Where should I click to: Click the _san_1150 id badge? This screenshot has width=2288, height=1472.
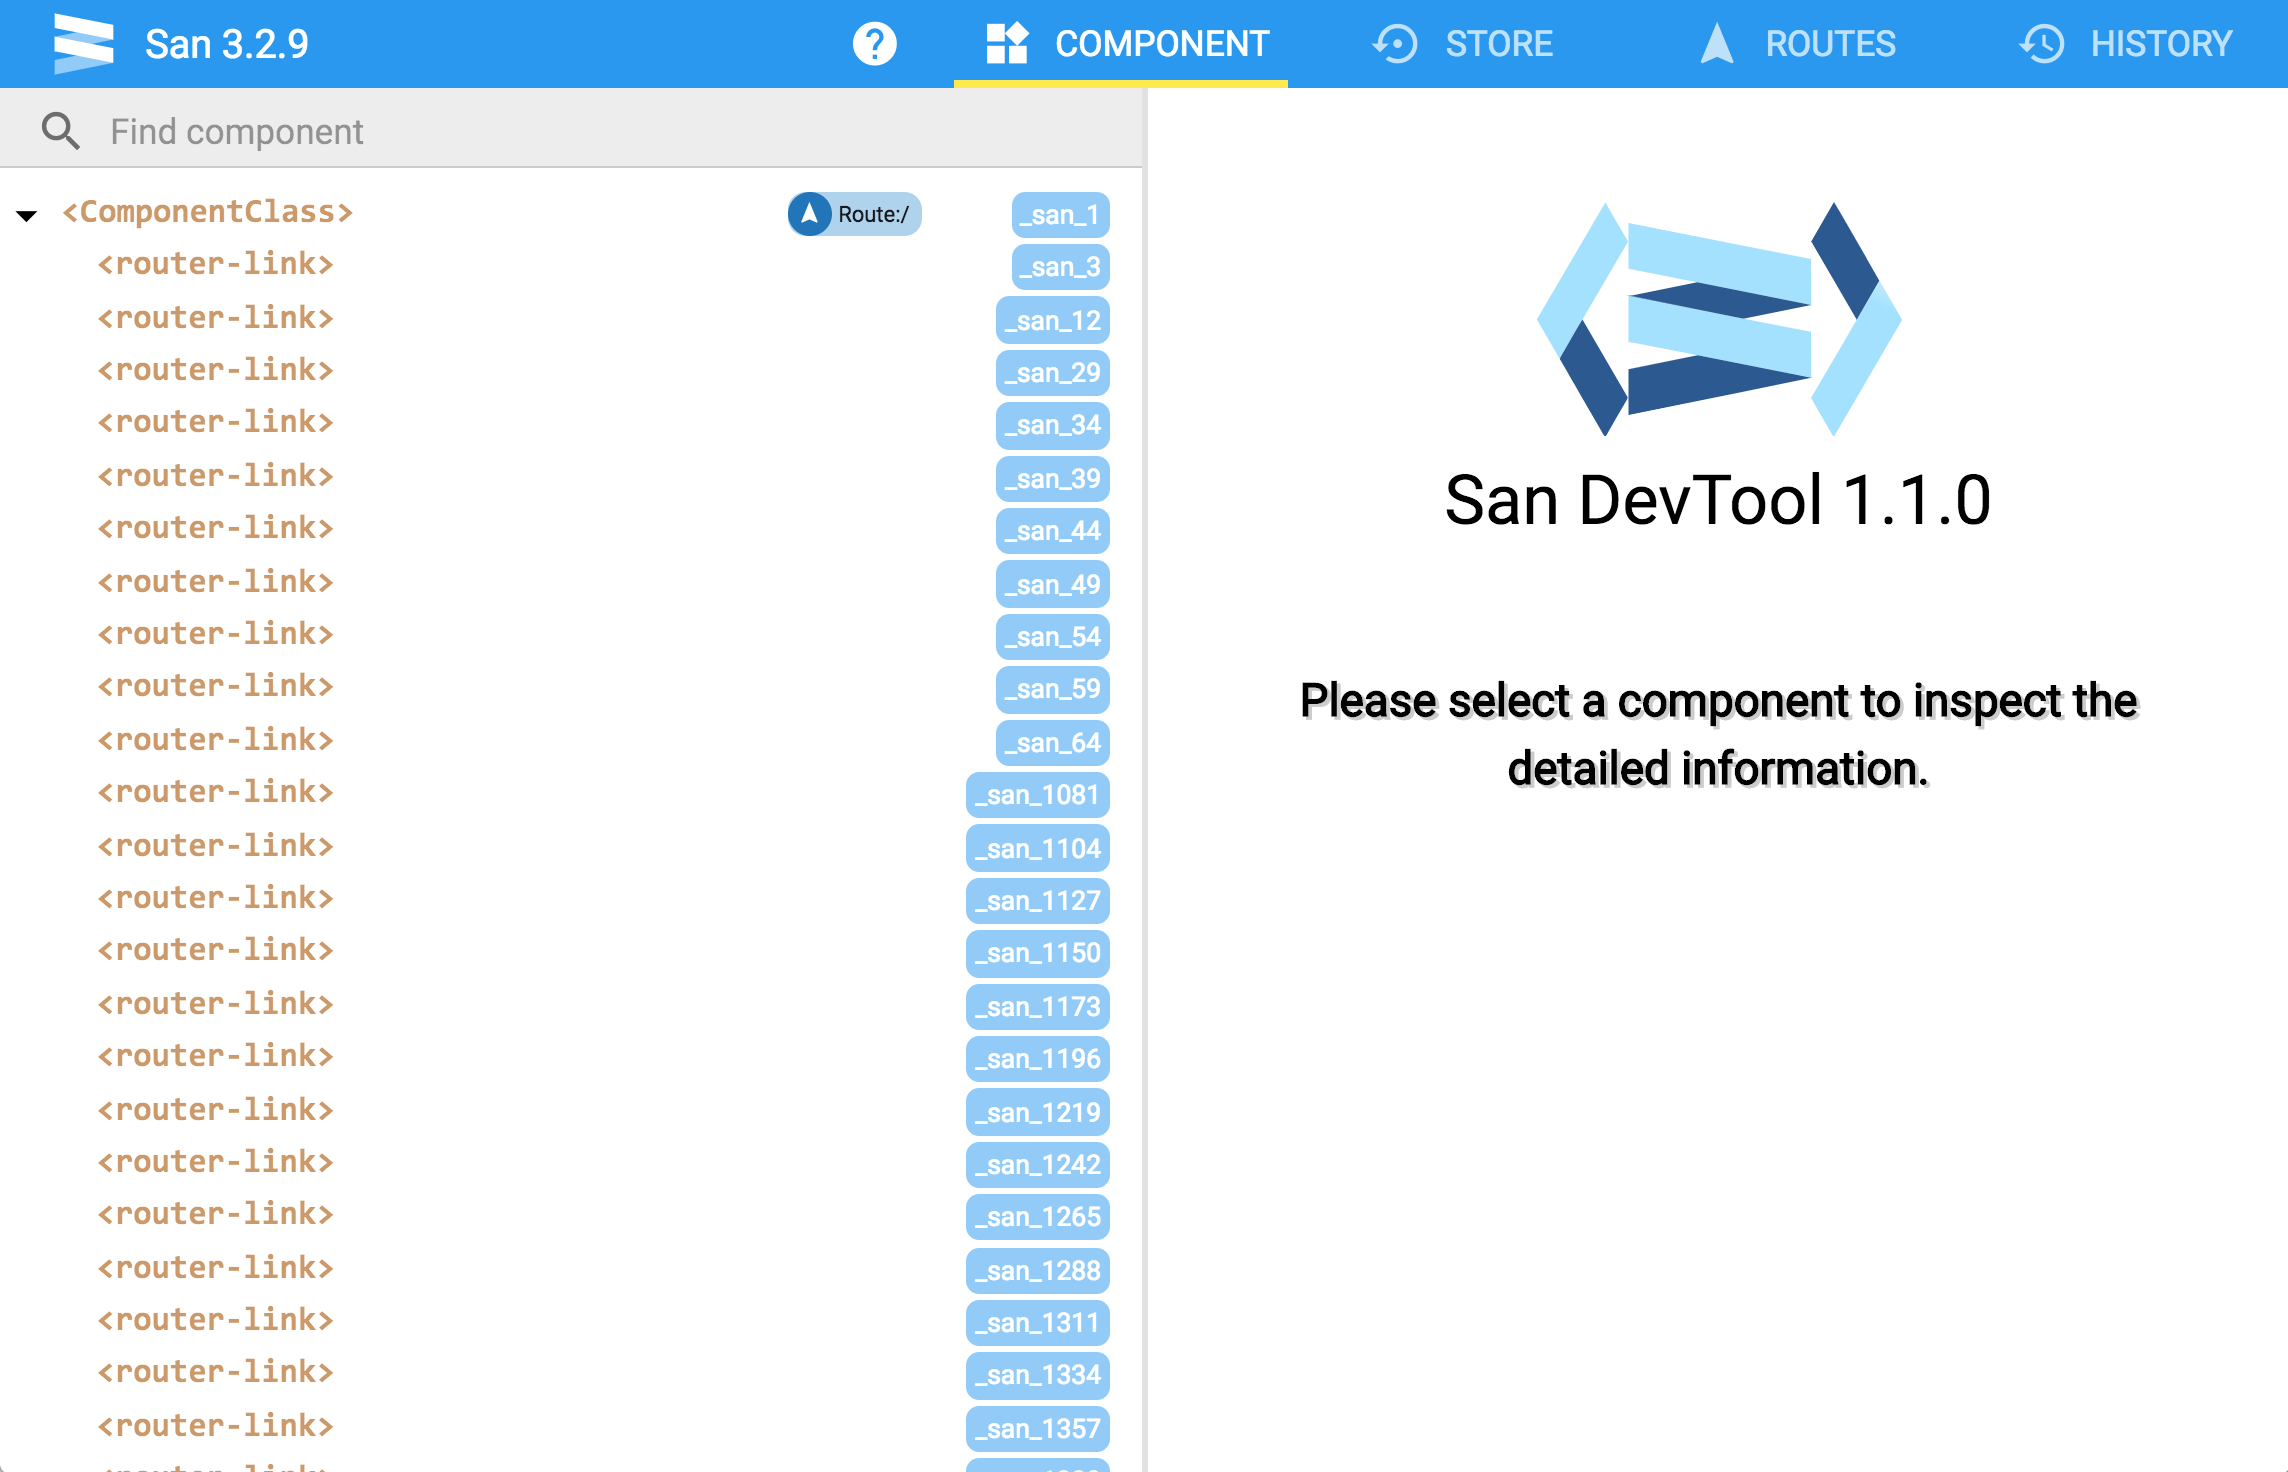[x=1038, y=953]
